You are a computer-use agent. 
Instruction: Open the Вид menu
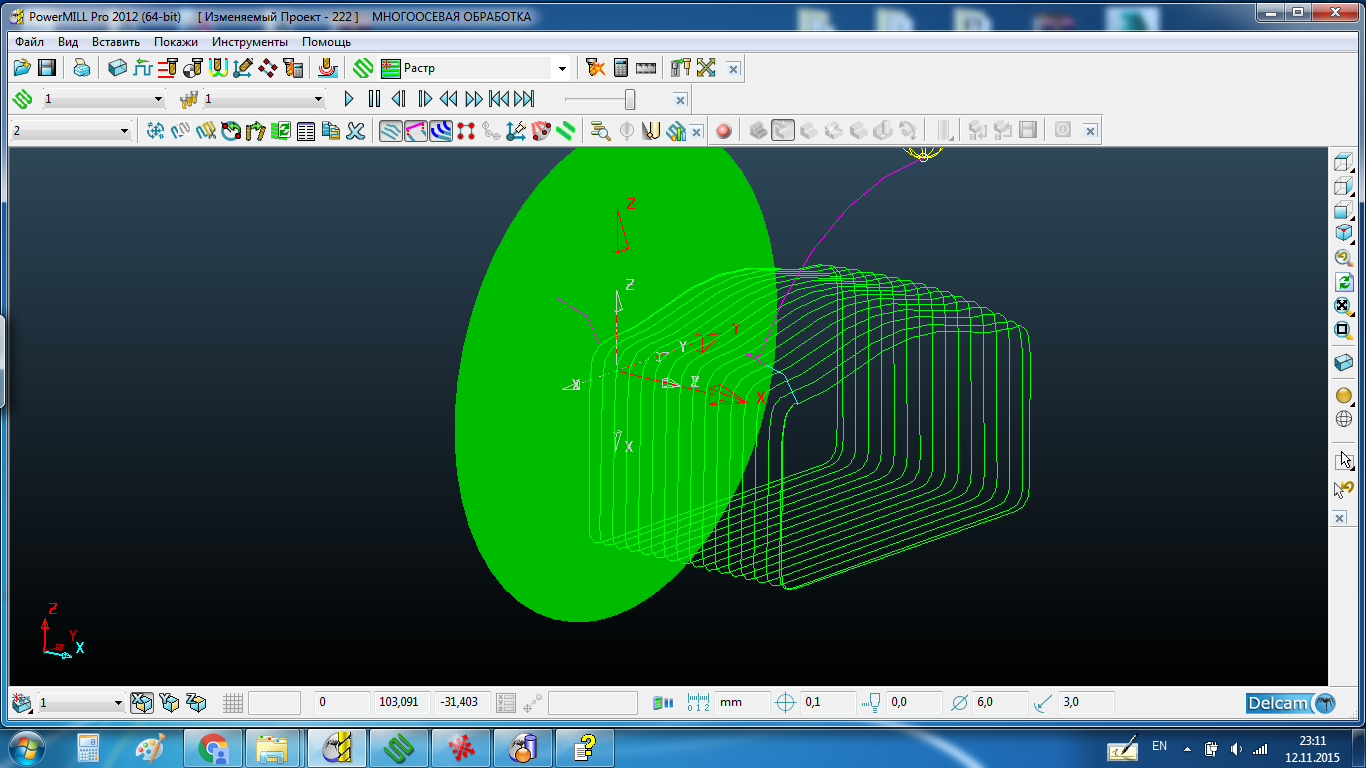68,42
